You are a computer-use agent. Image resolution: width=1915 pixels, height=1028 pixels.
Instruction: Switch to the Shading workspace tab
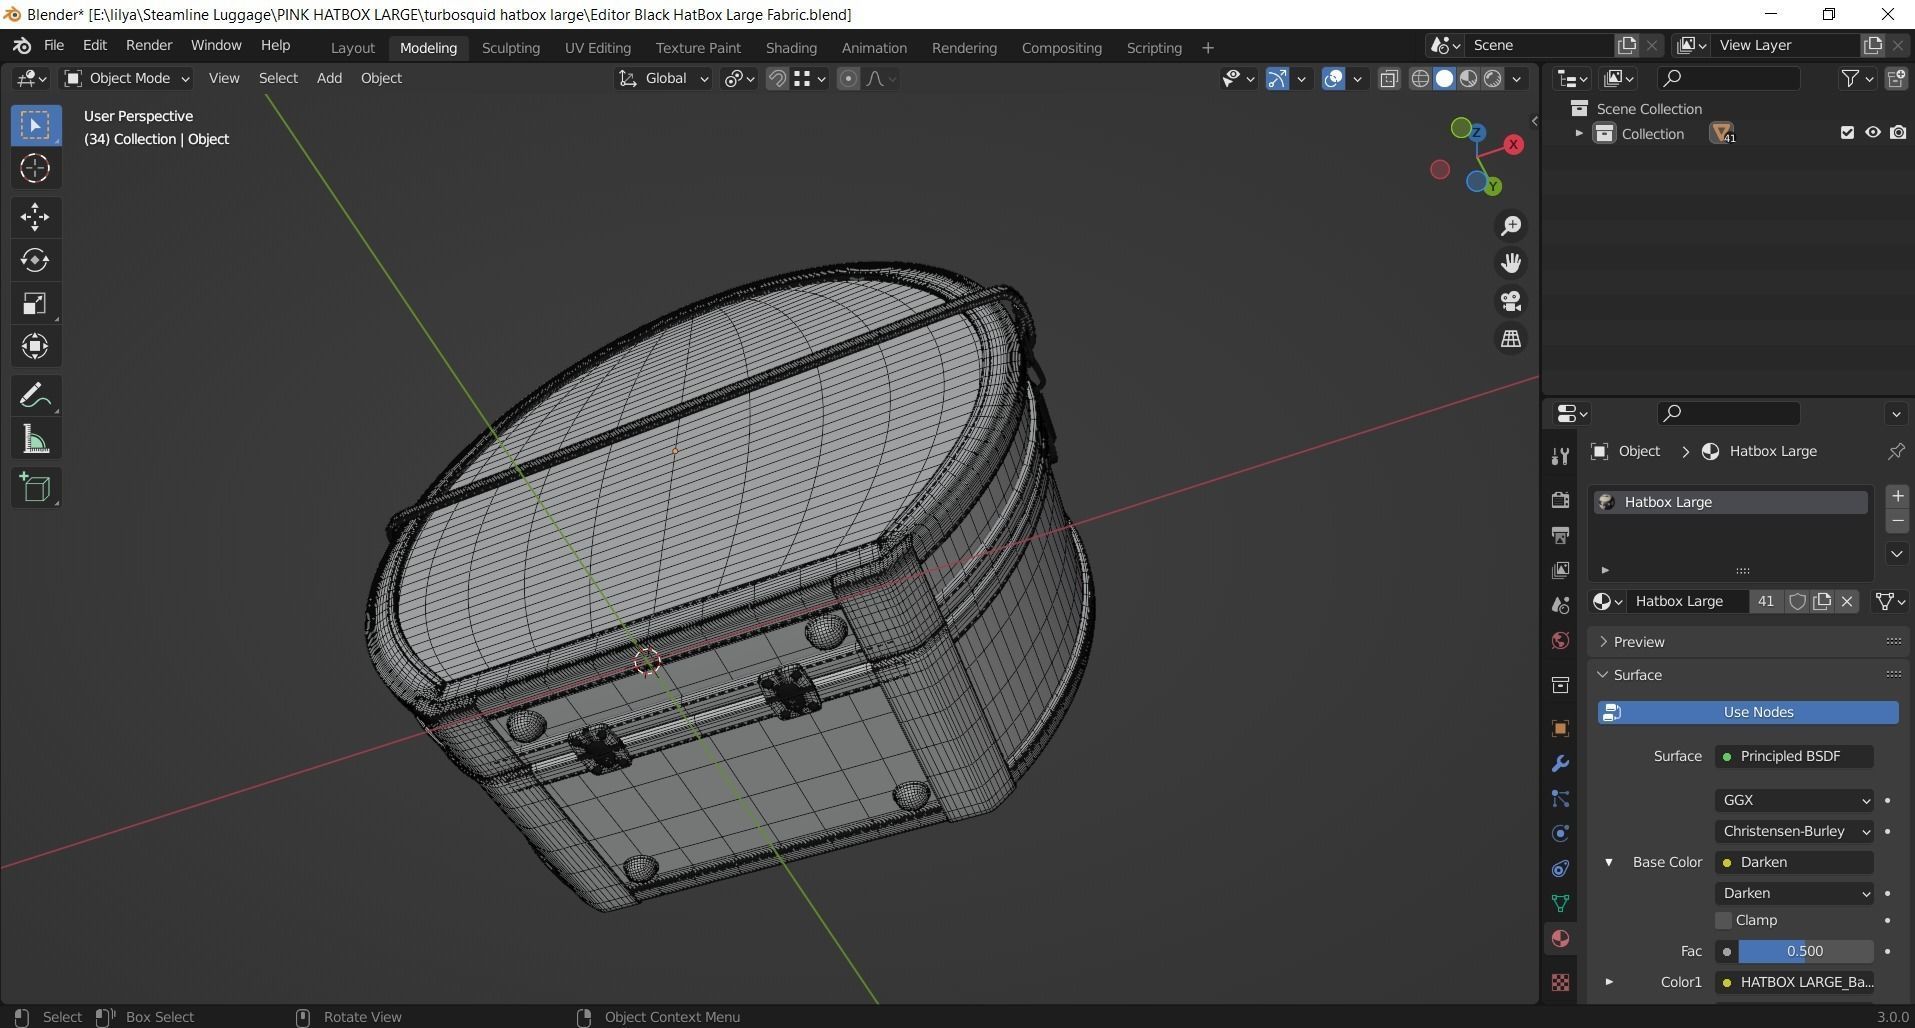click(x=791, y=48)
